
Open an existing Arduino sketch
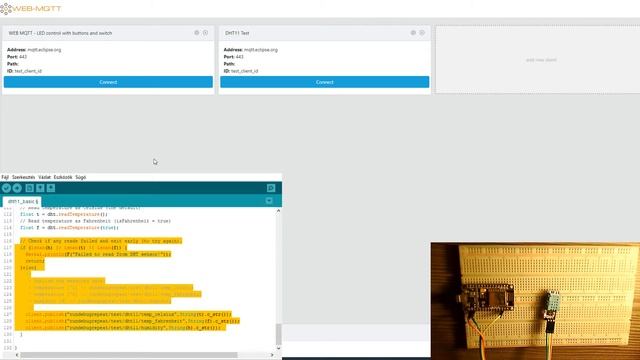(x=40, y=188)
